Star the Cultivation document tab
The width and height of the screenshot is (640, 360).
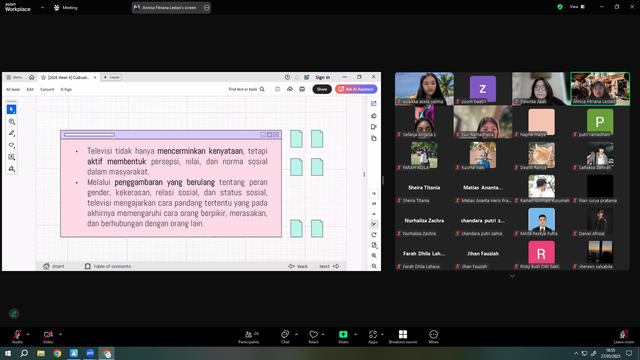pos(43,77)
